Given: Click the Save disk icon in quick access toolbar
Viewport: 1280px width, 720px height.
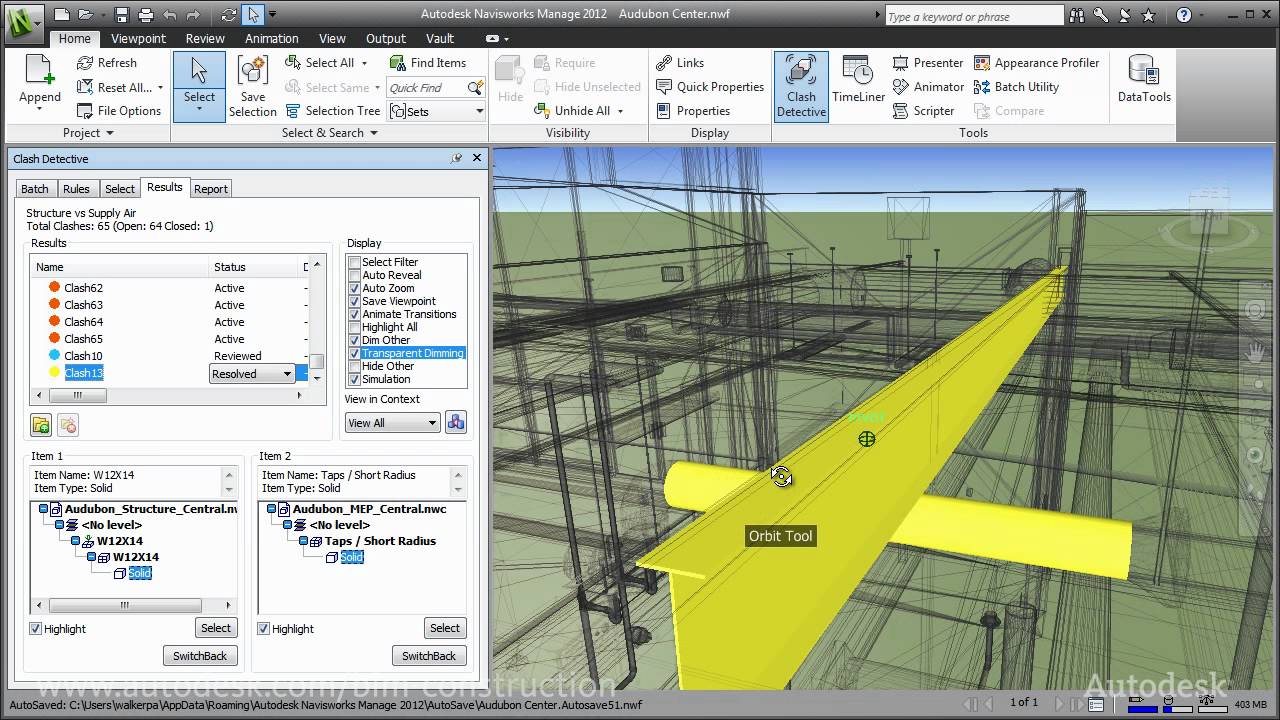Looking at the screenshot, I should click(x=122, y=15).
